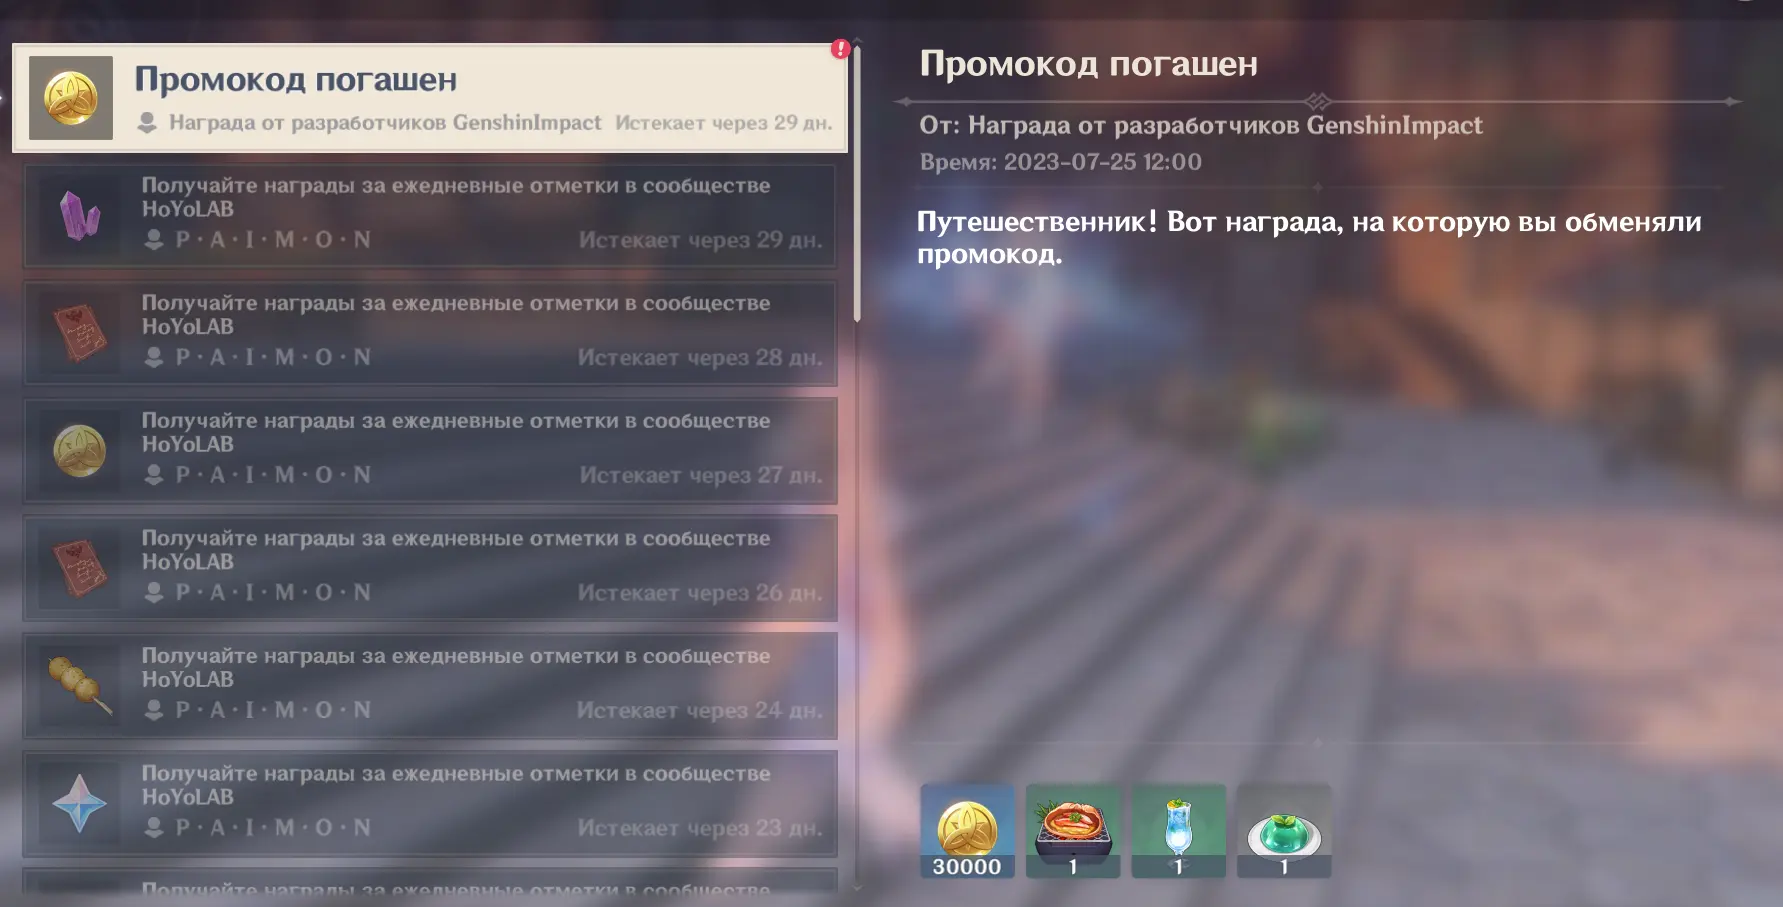
Task: Select the dimmed Mora coin mail icon
Action: click(80, 450)
